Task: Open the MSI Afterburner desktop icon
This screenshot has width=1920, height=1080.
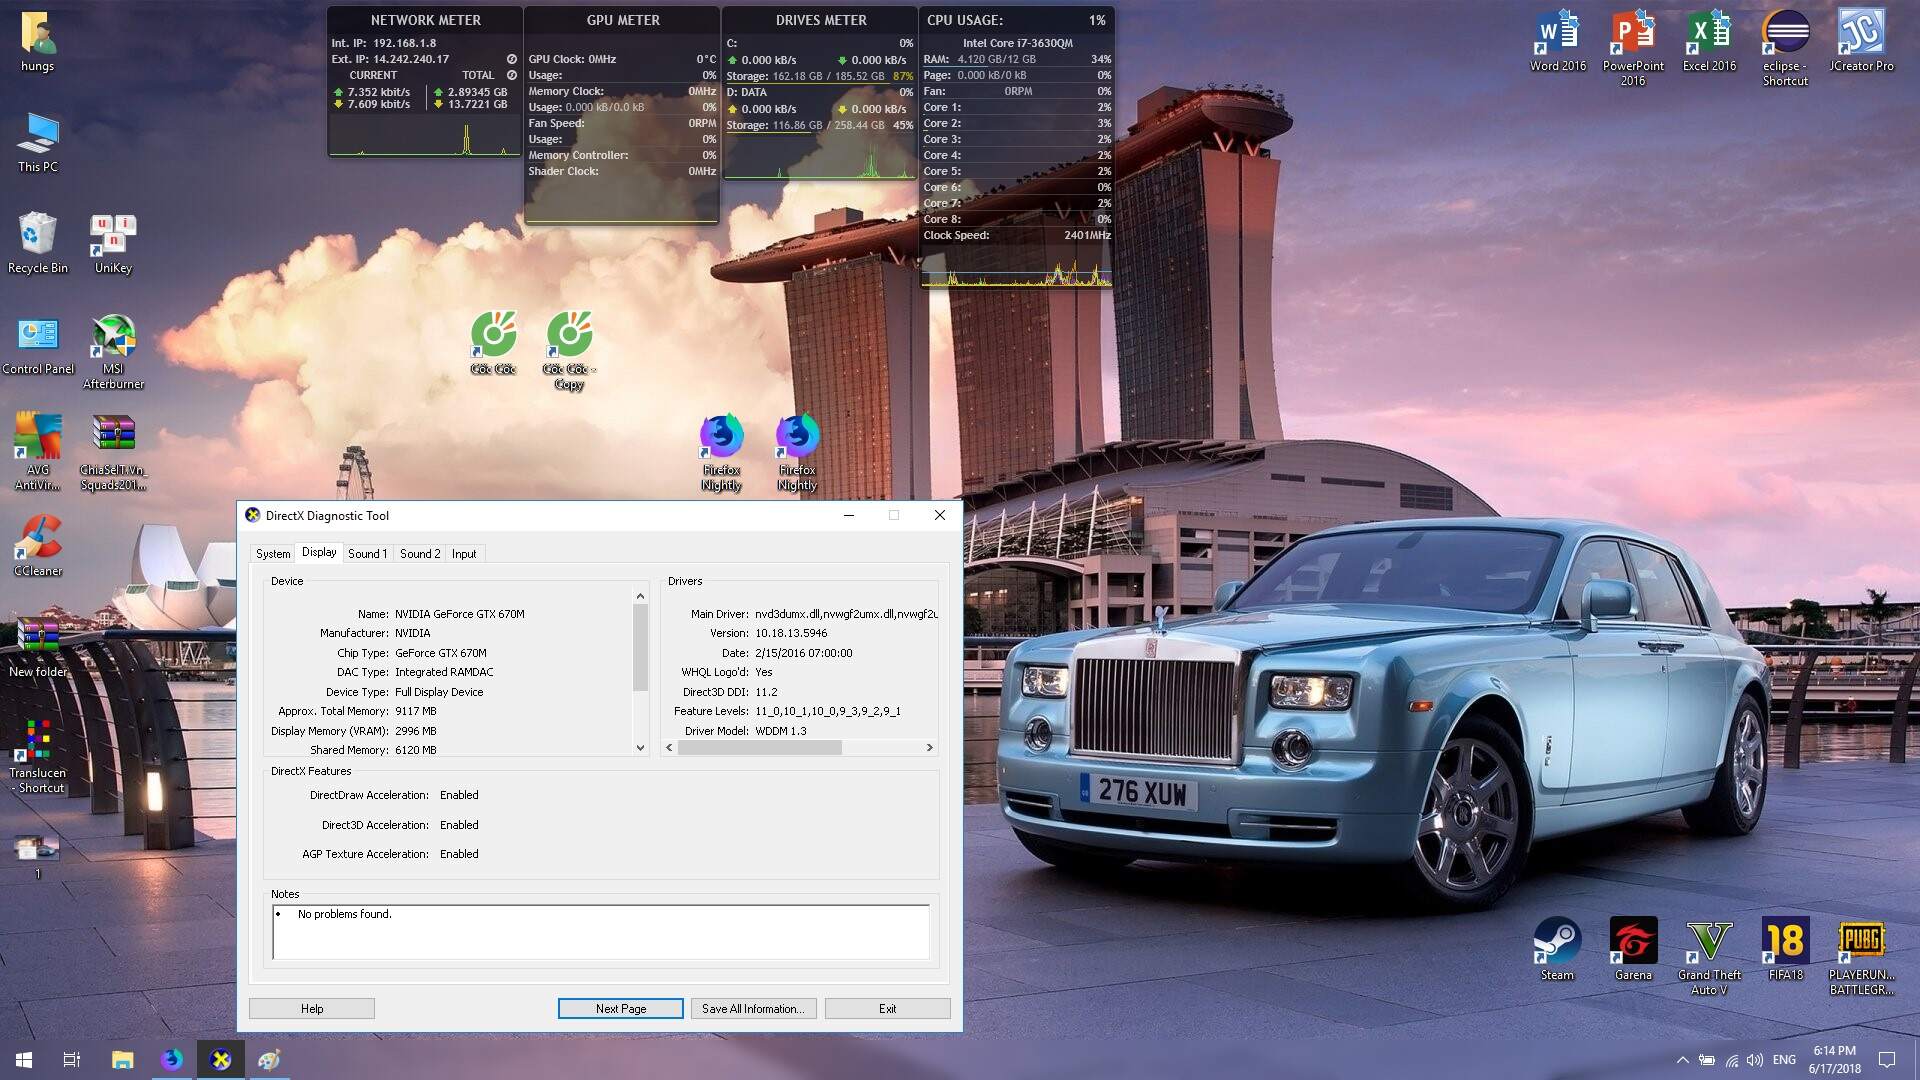Action: point(113,338)
